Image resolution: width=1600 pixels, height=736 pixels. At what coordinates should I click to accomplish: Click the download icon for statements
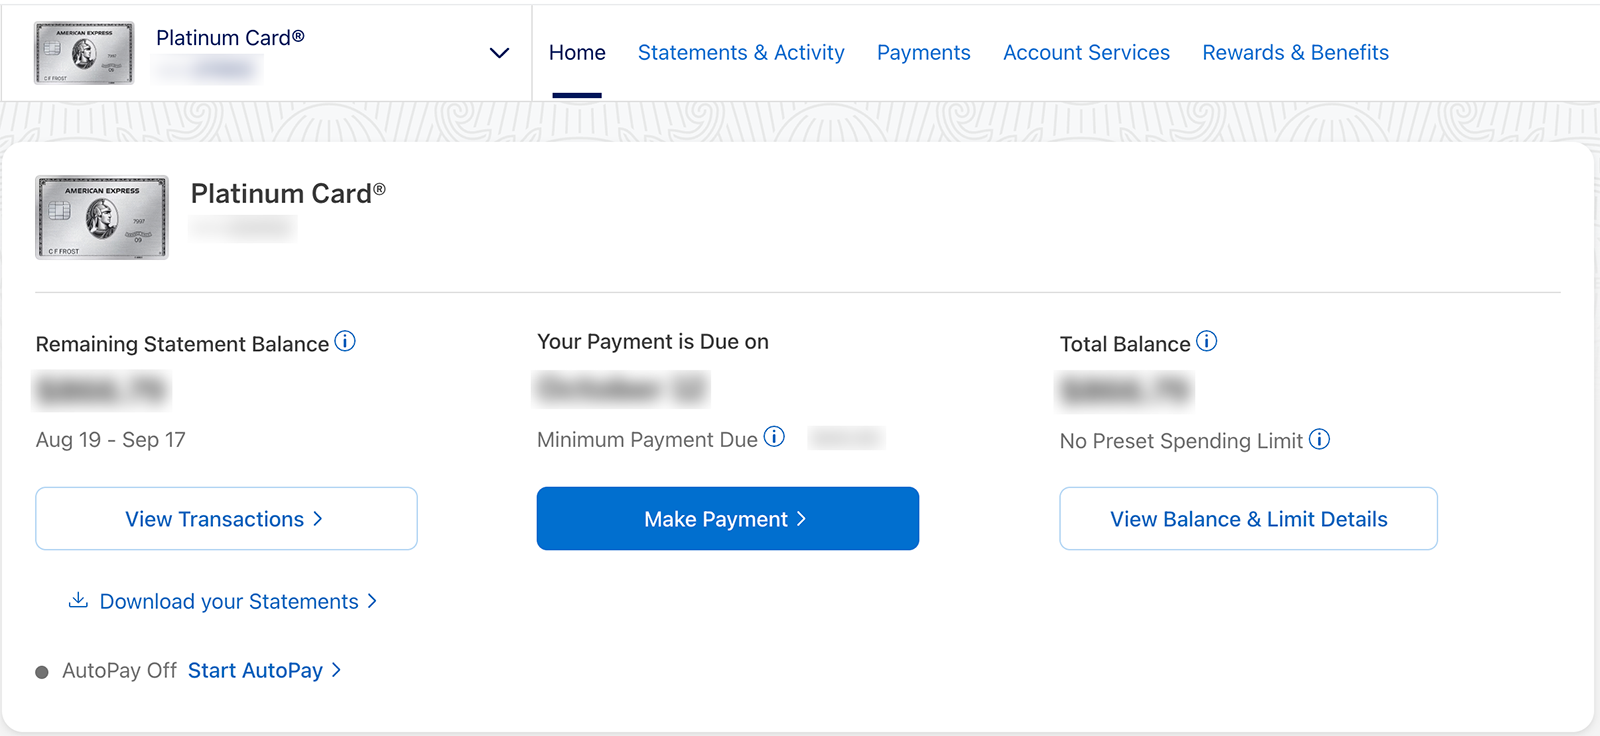[x=78, y=600]
